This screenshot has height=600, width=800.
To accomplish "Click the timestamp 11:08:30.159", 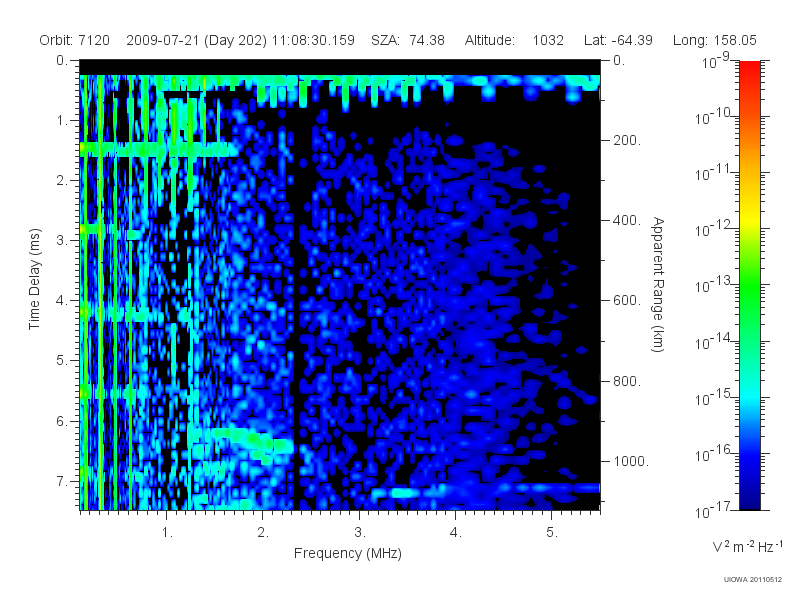I will pyautogui.click(x=313, y=40).
